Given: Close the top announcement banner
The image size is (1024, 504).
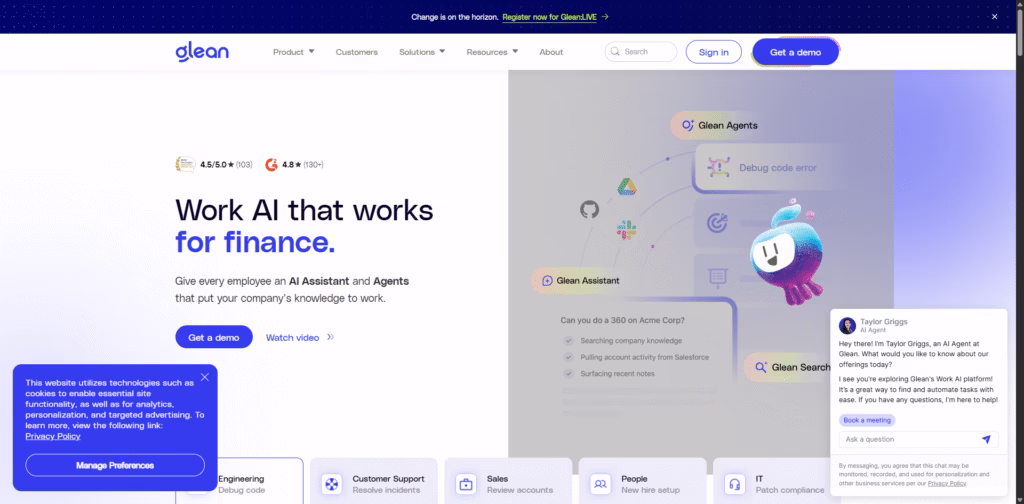Looking at the screenshot, I should [x=993, y=16].
